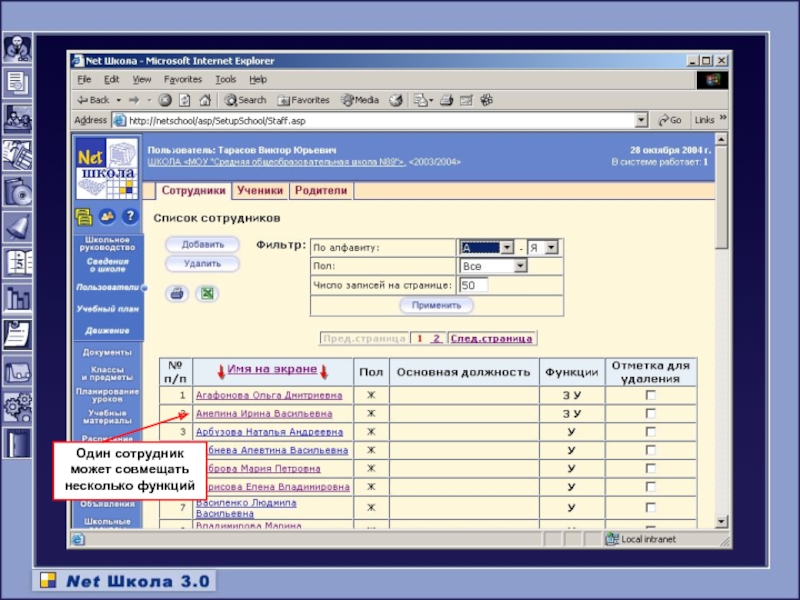
Task: Click the browser Back button
Action: (93, 100)
